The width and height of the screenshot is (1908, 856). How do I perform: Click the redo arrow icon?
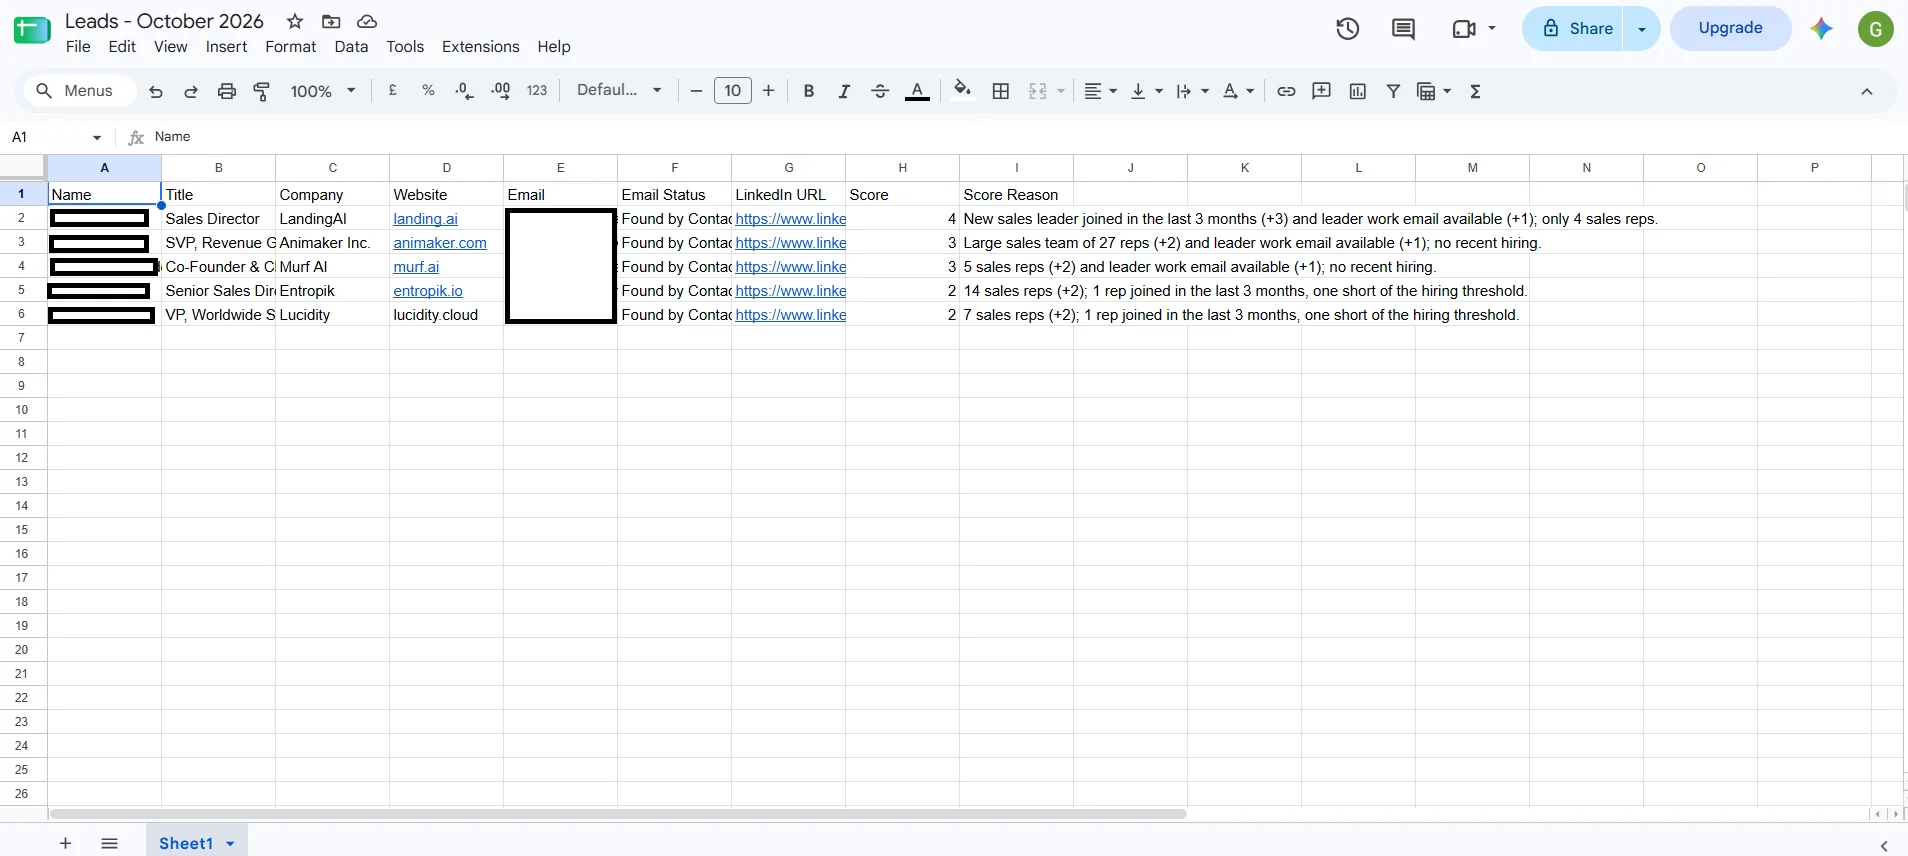pyautogui.click(x=191, y=91)
